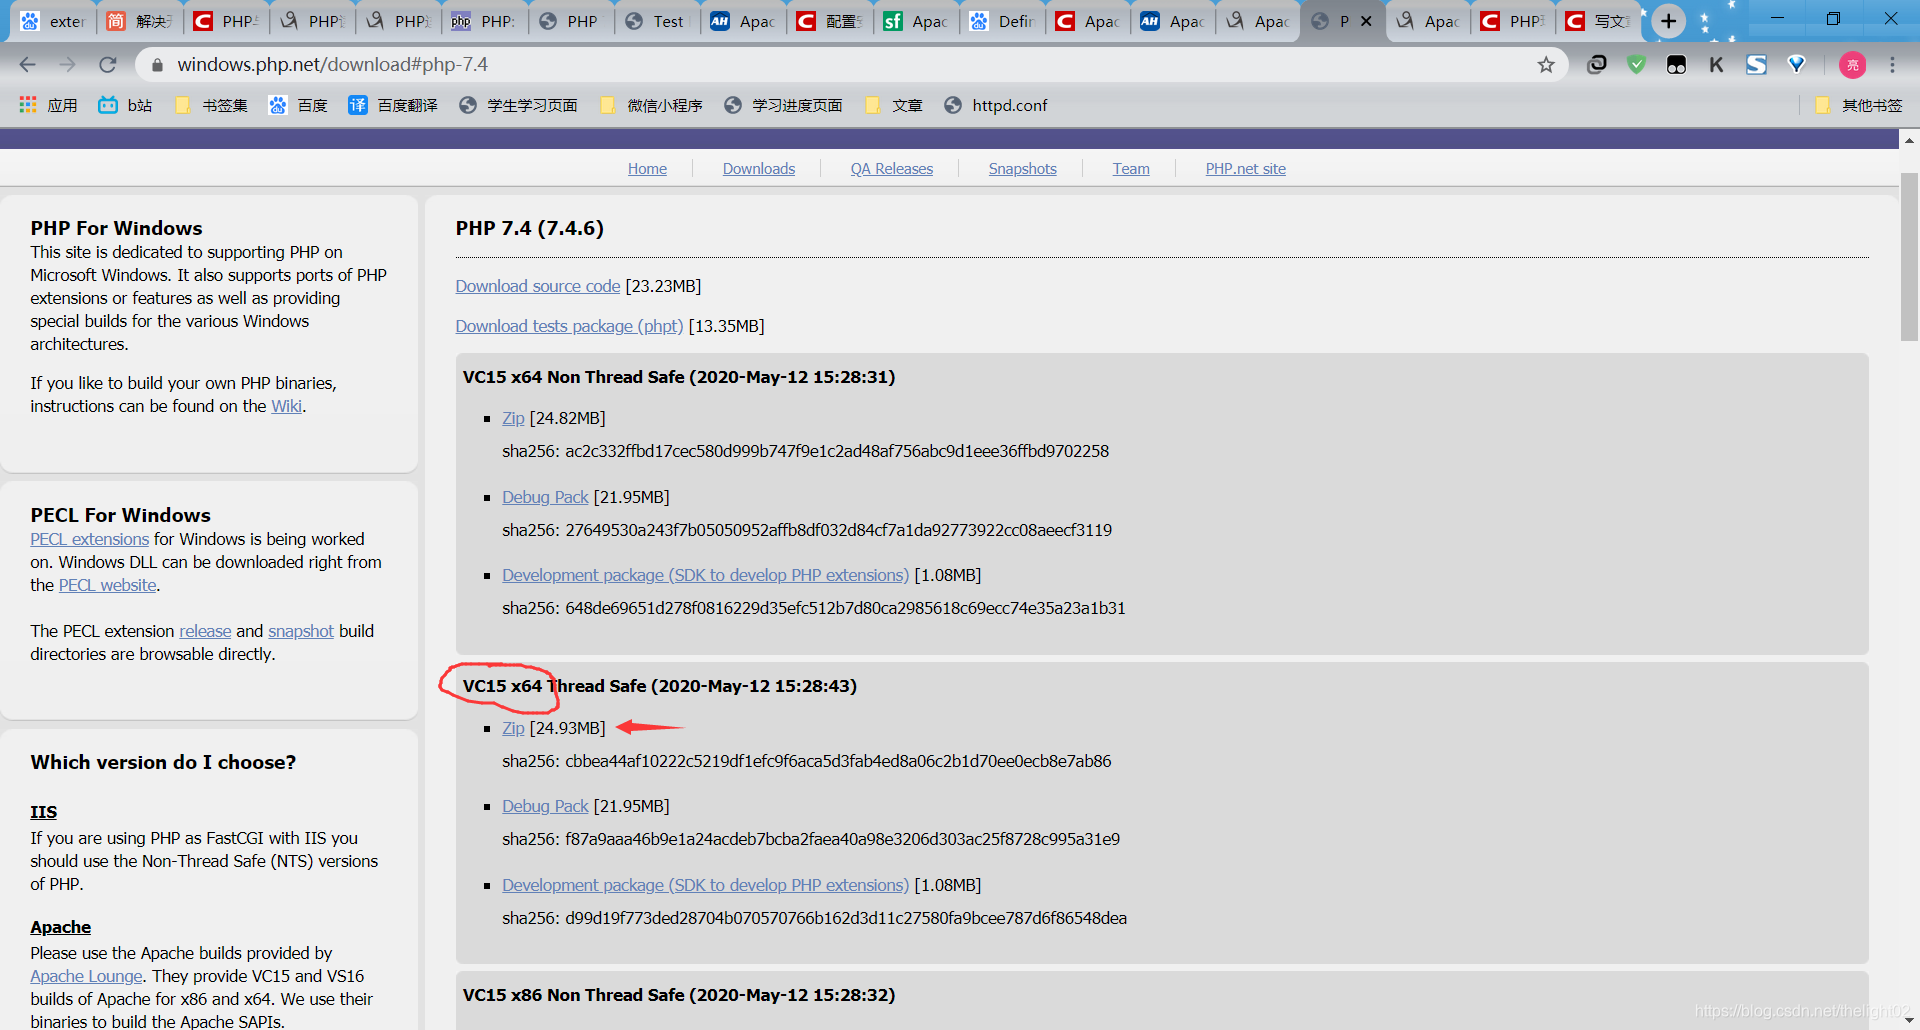
Task: View site info via the lock icon
Action: click(x=157, y=65)
